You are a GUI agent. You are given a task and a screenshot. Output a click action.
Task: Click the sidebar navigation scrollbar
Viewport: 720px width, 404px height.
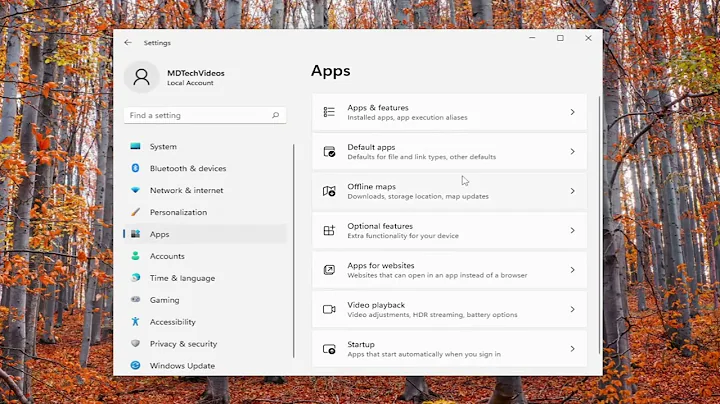tap(293, 251)
